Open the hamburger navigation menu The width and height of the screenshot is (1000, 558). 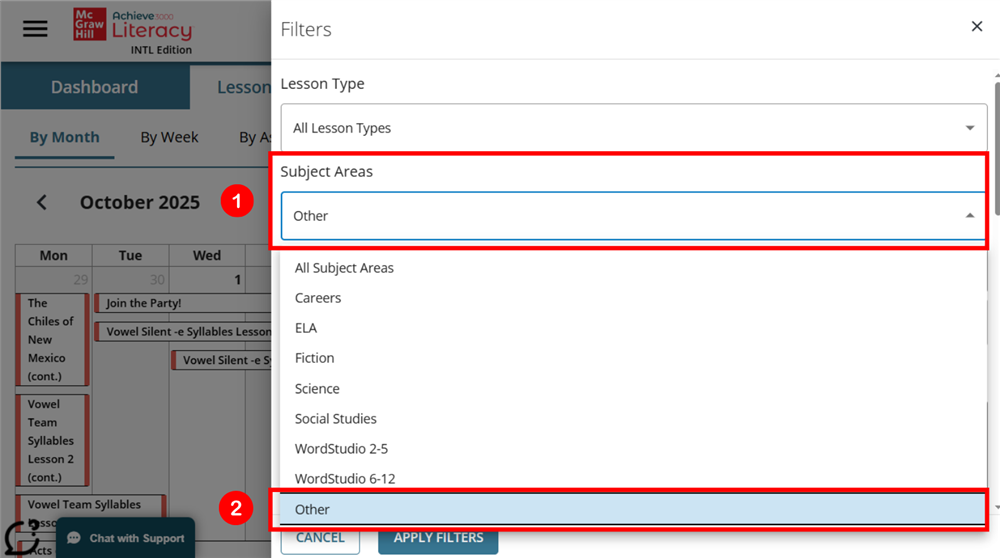pyautogui.click(x=35, y=28)
